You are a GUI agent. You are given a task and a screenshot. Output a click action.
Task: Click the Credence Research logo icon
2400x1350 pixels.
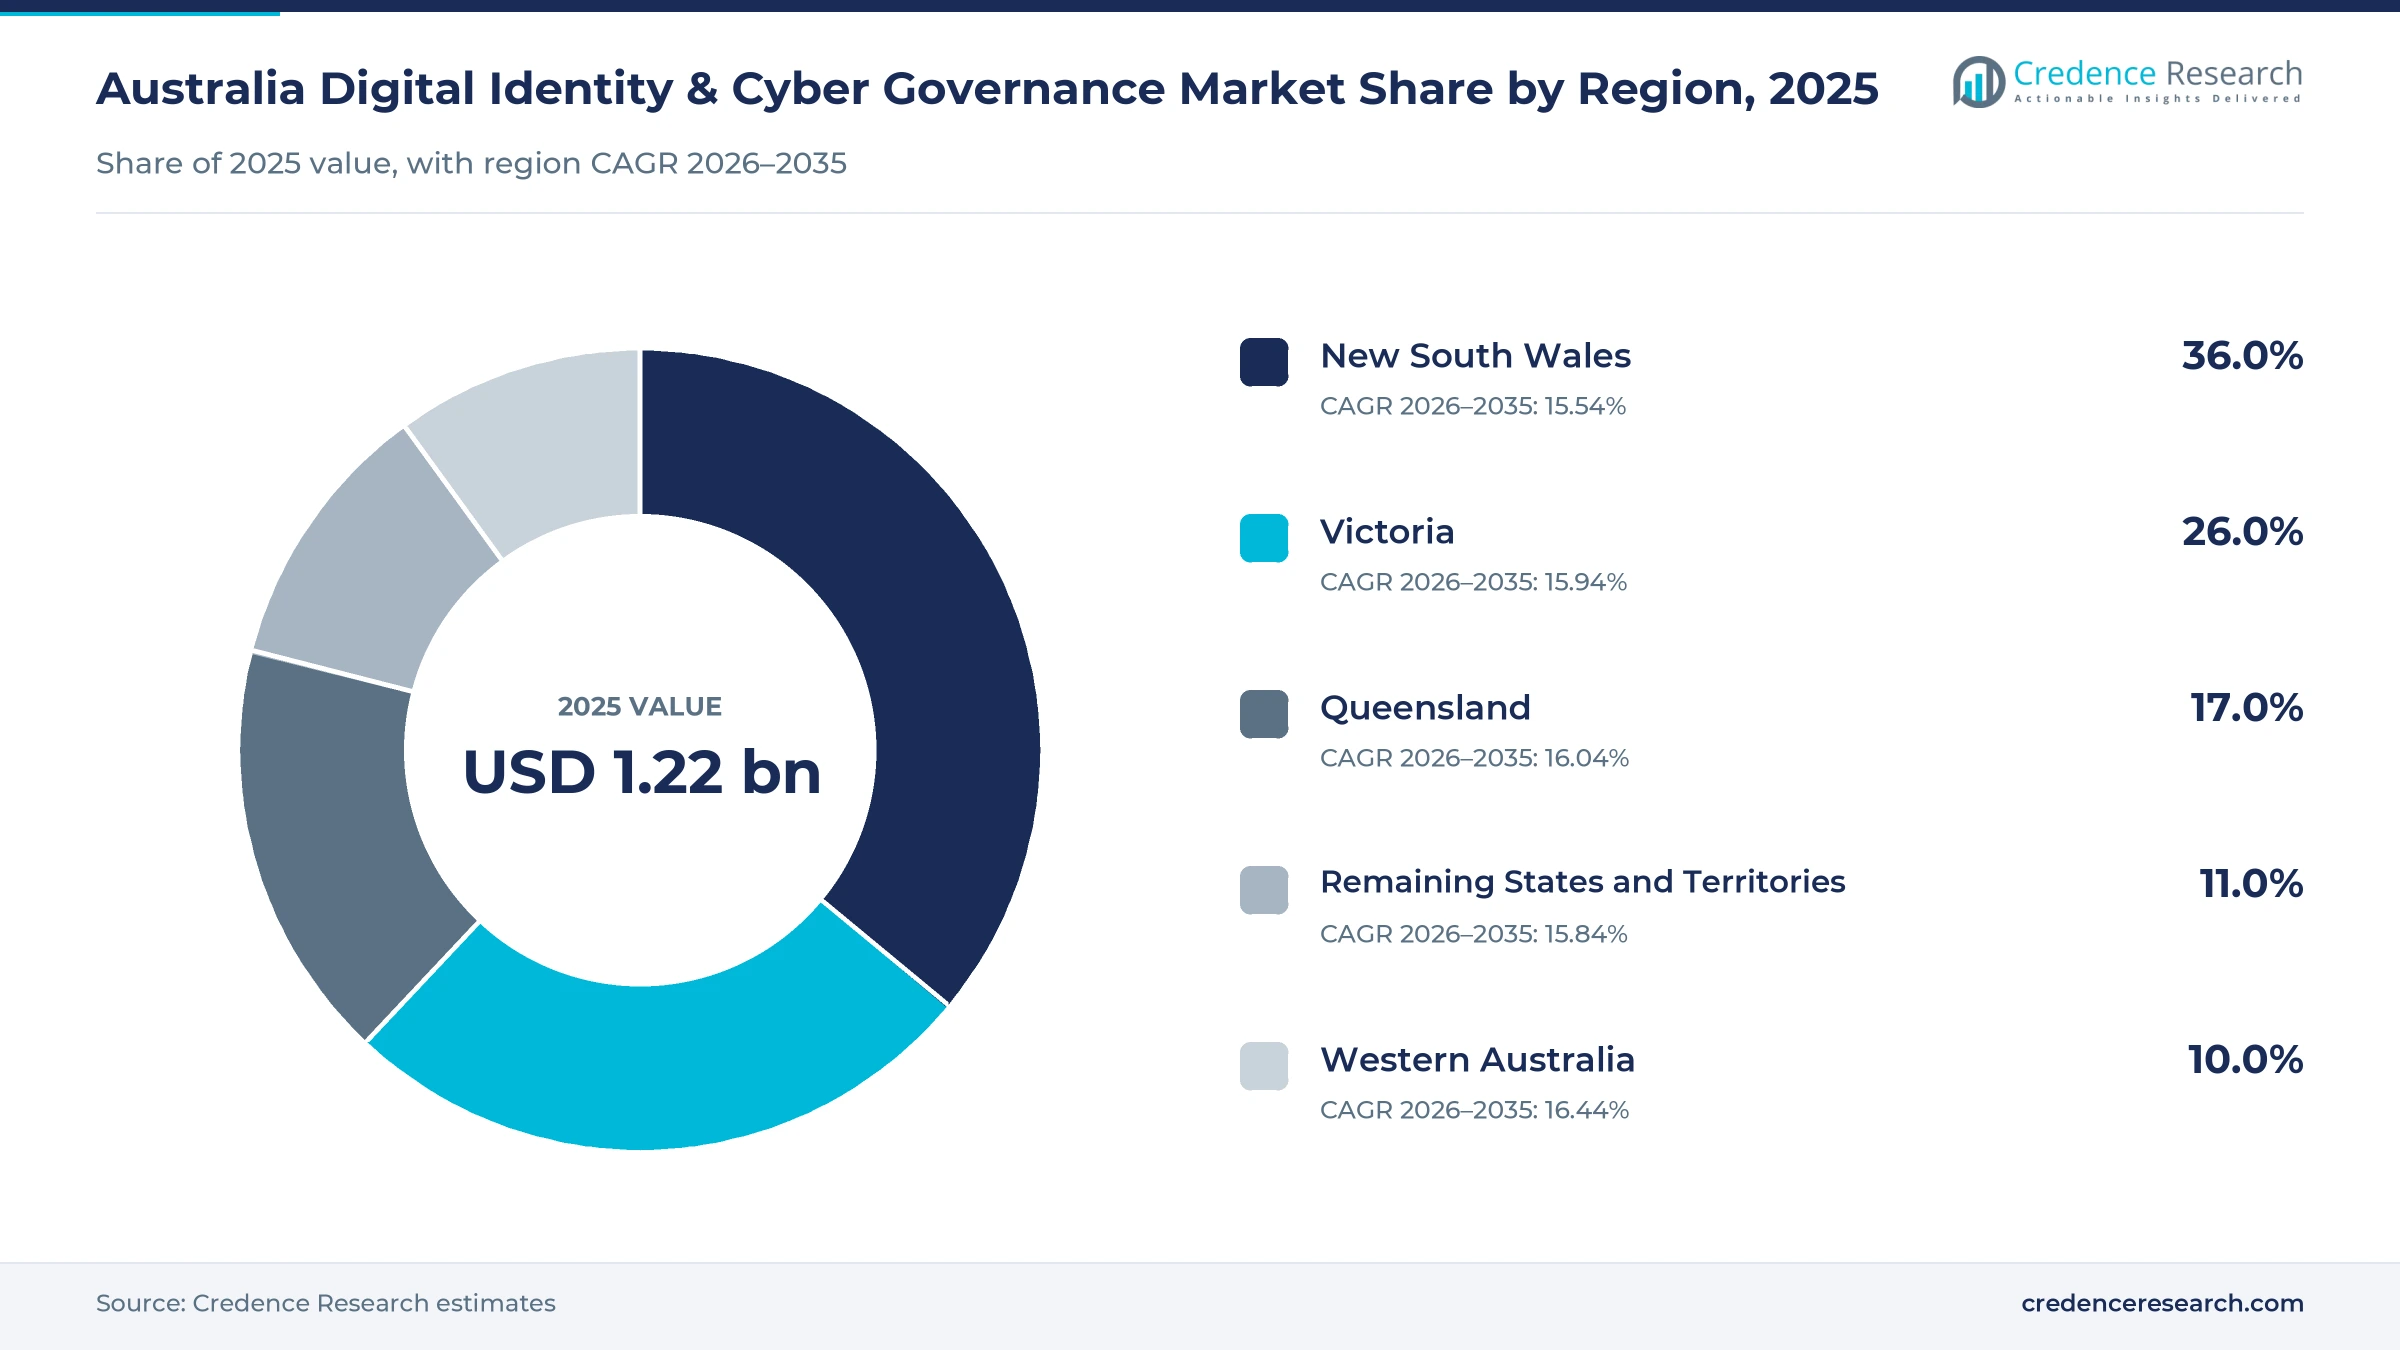coord(1978,82)
